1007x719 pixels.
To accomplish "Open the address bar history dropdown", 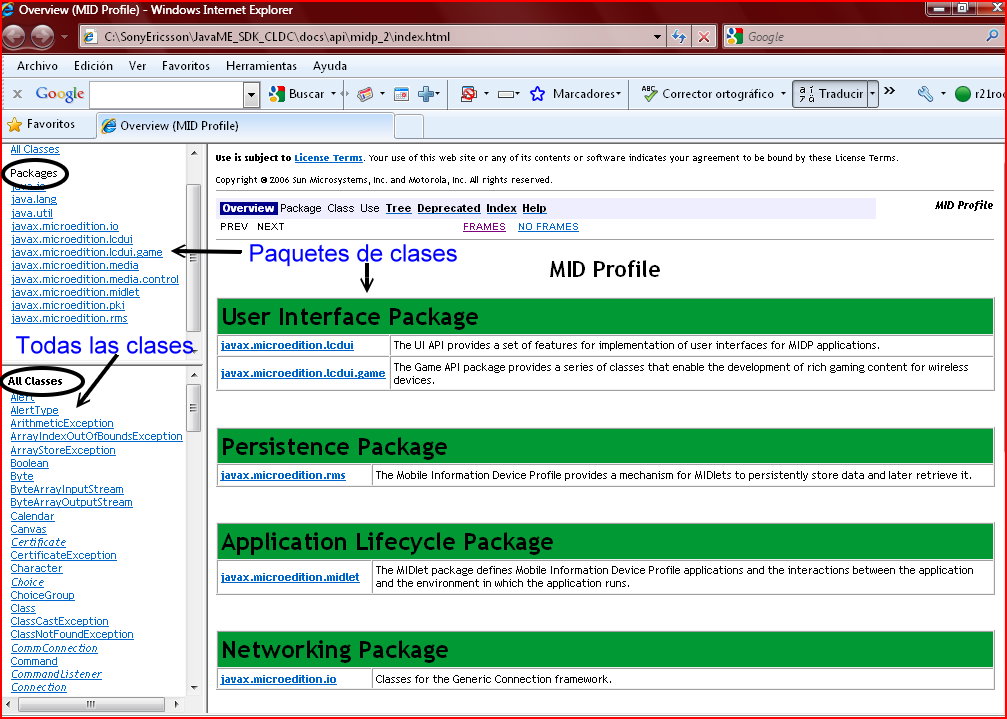I will tap(657, 37).
